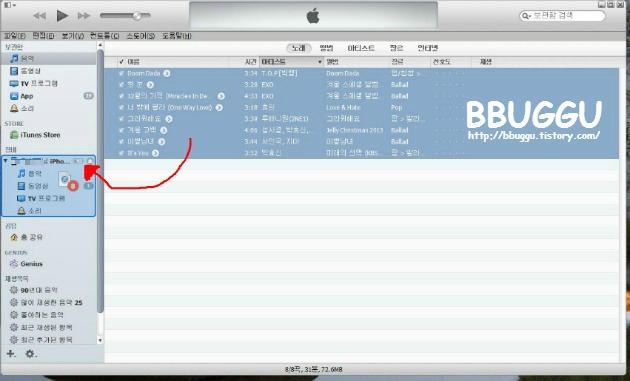This screenshot has height=381, width=630.
Task: Switch to the 앨범 albums tab
Action: click(326, 48)
